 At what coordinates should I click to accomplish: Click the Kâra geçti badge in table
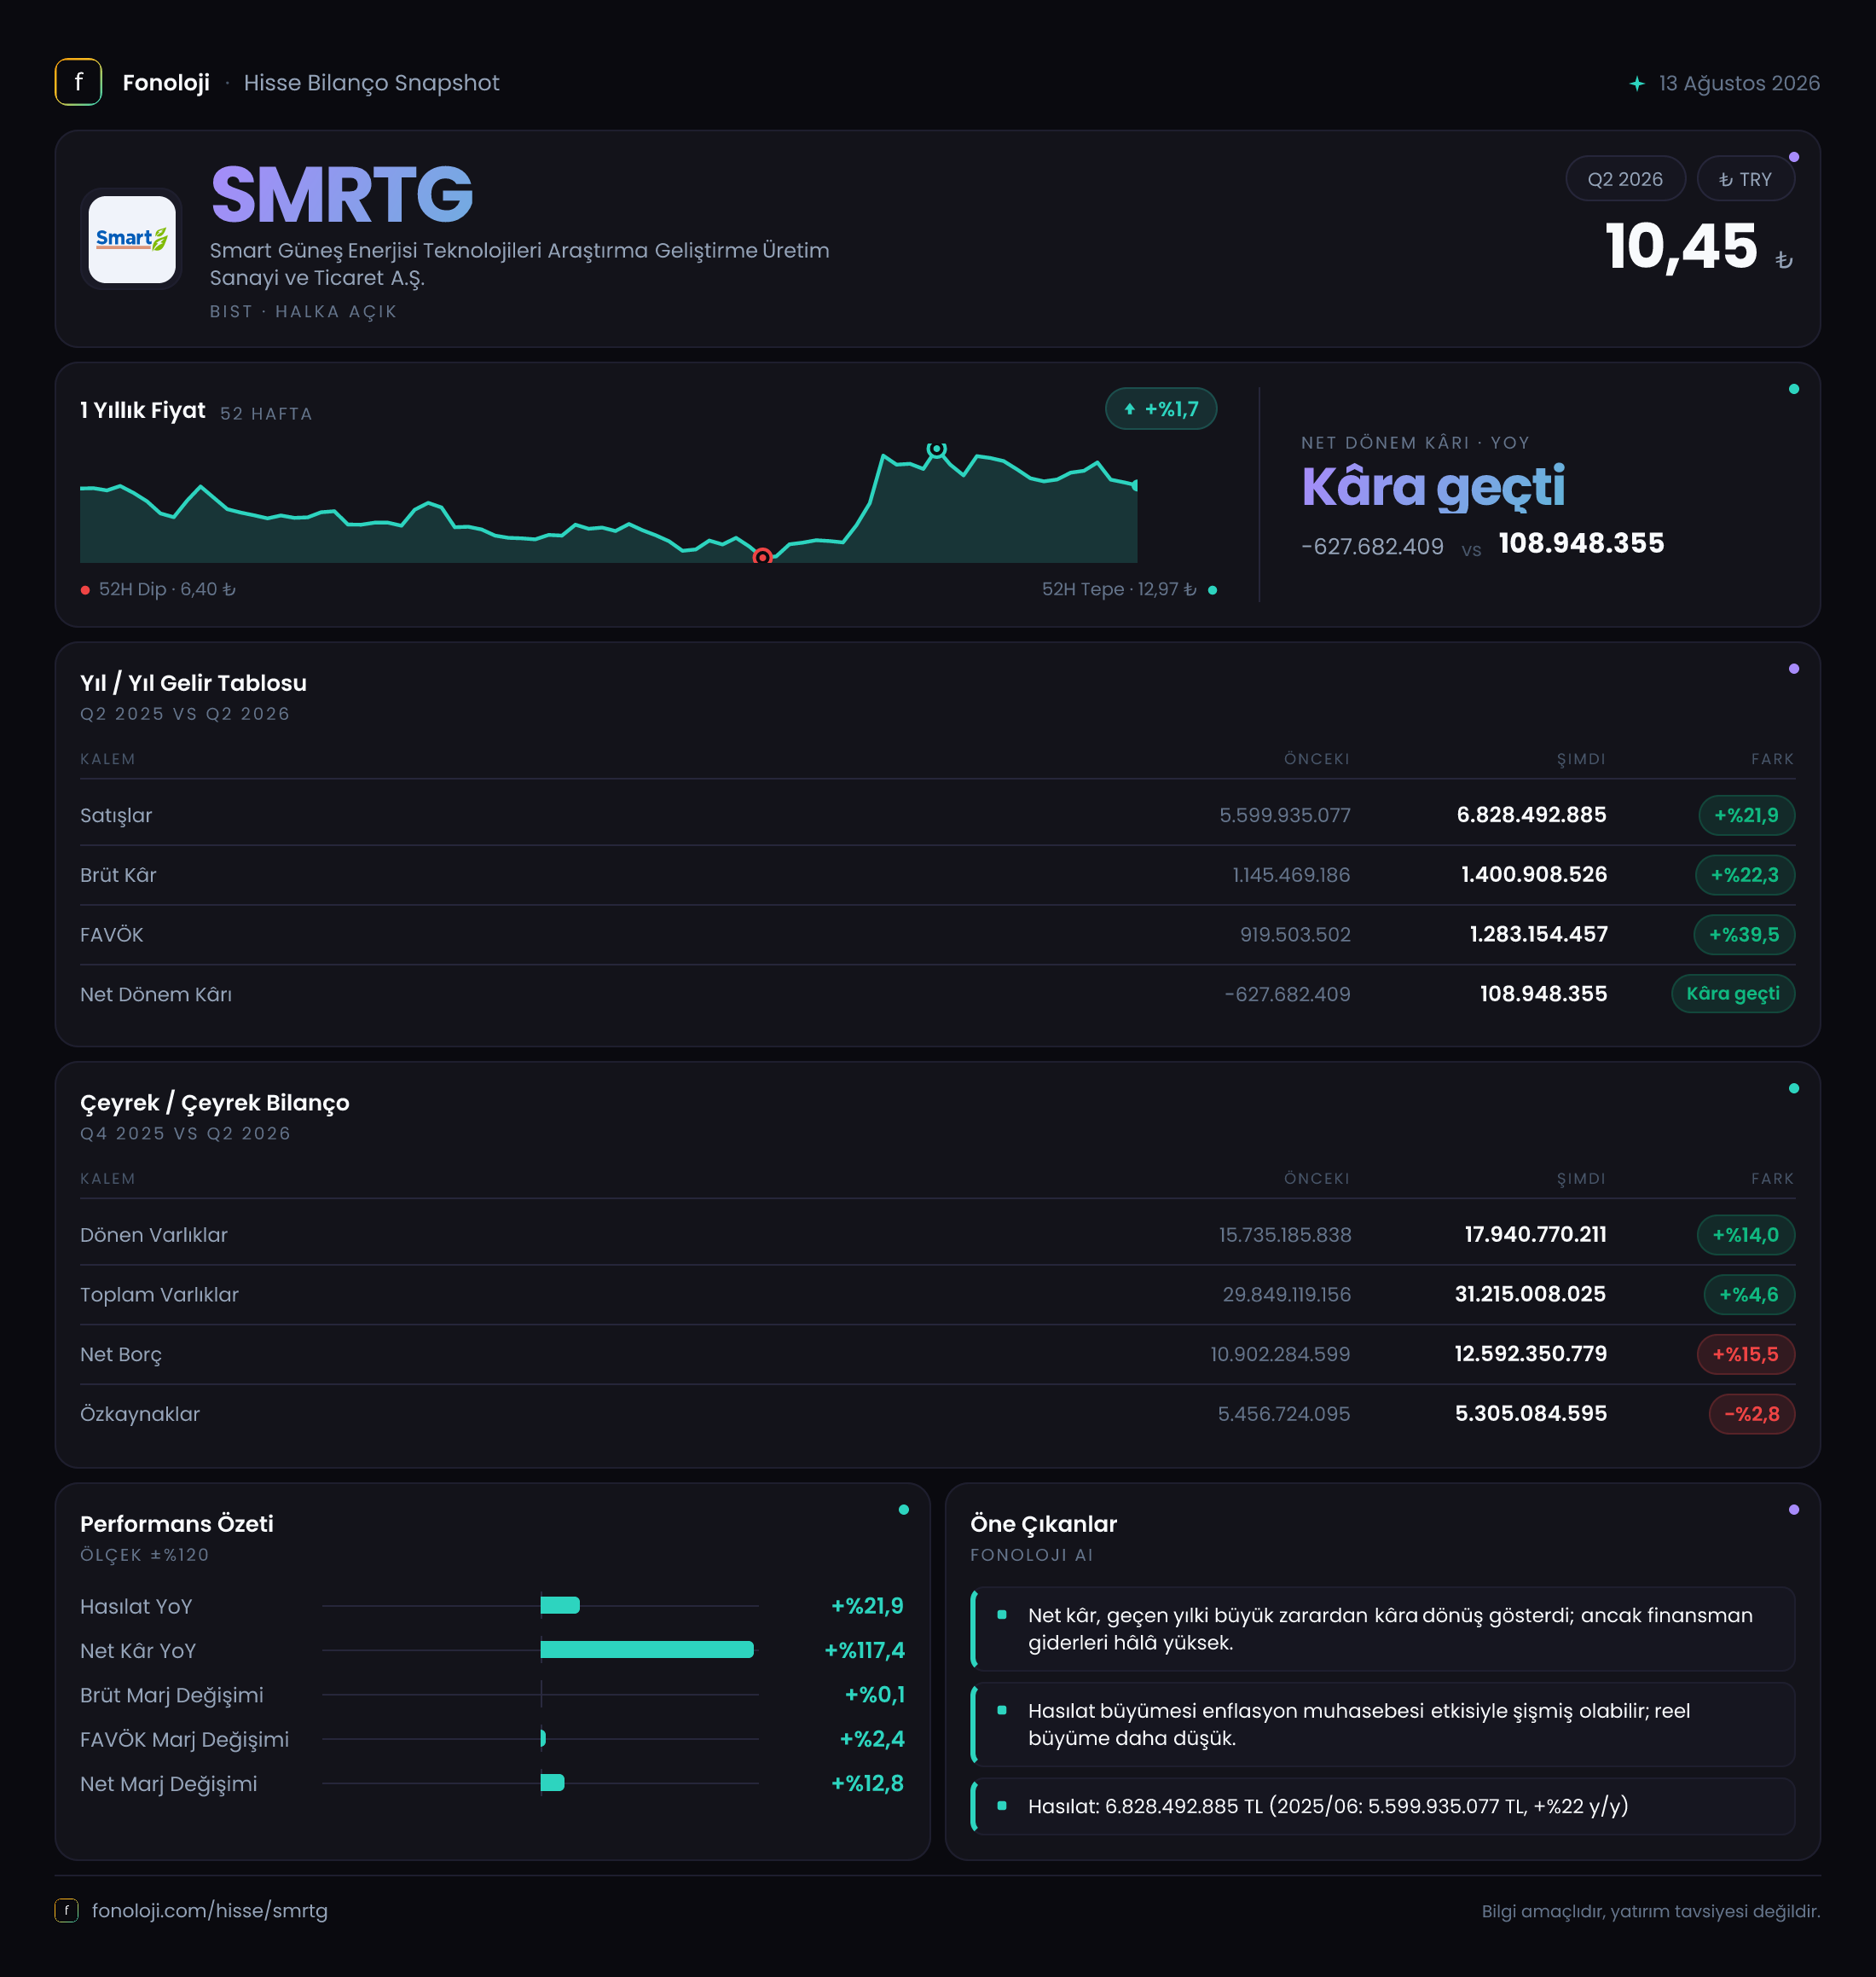[x=1733, y=994]
